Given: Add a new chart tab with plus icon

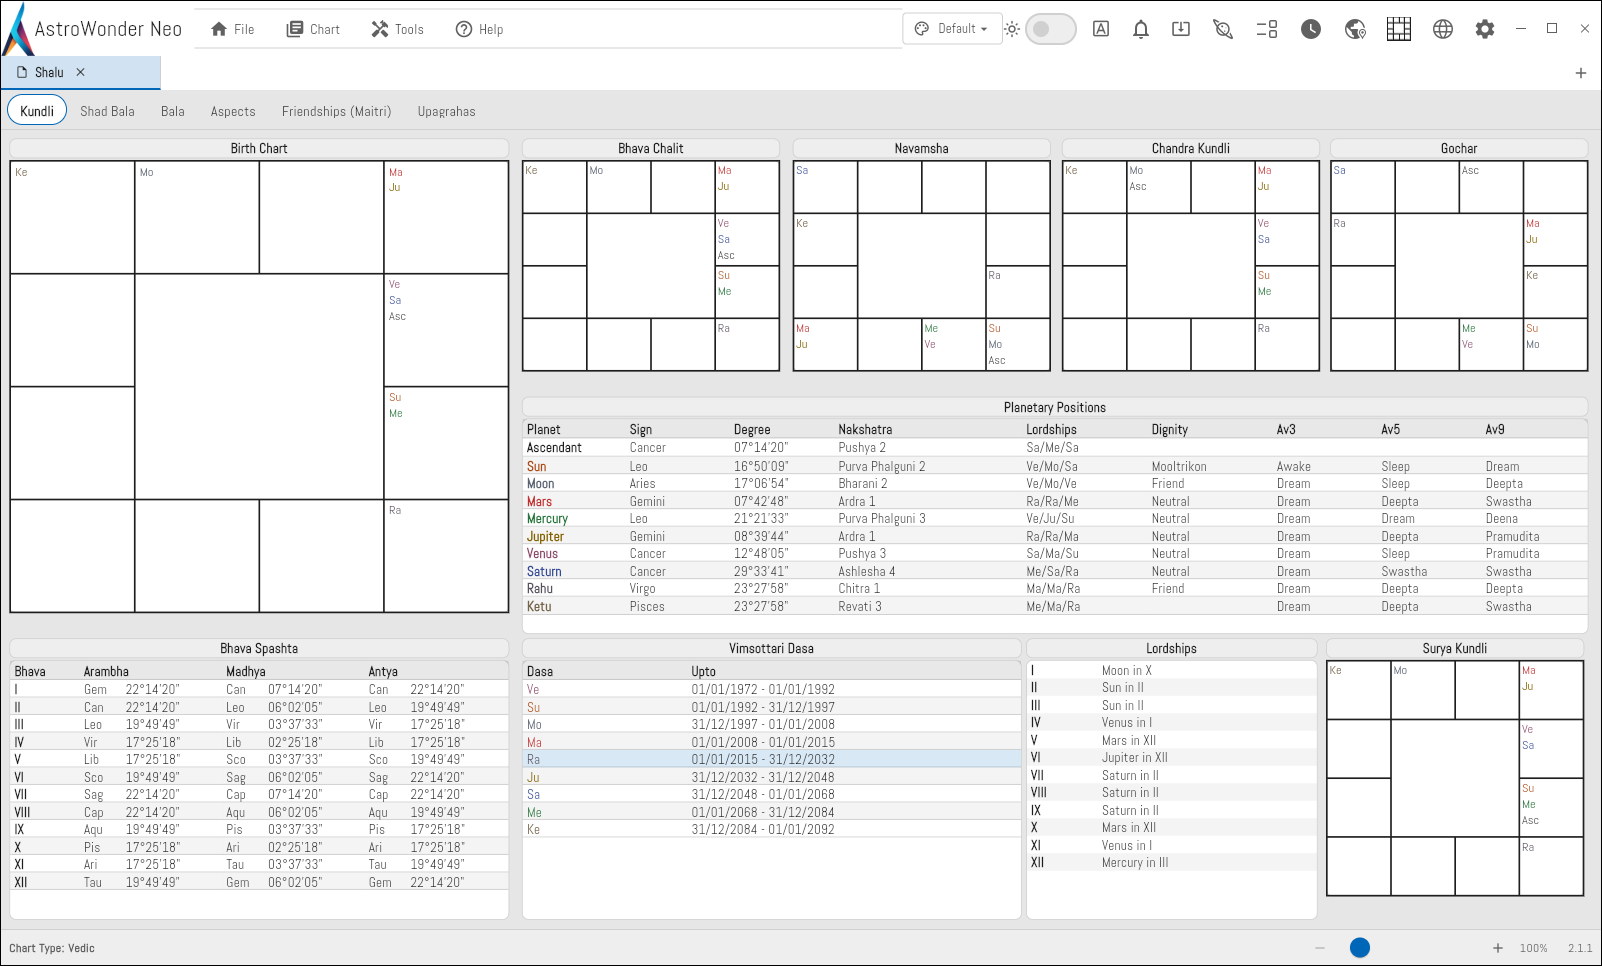Looking at the screenshot, I should coord(1581,73).
